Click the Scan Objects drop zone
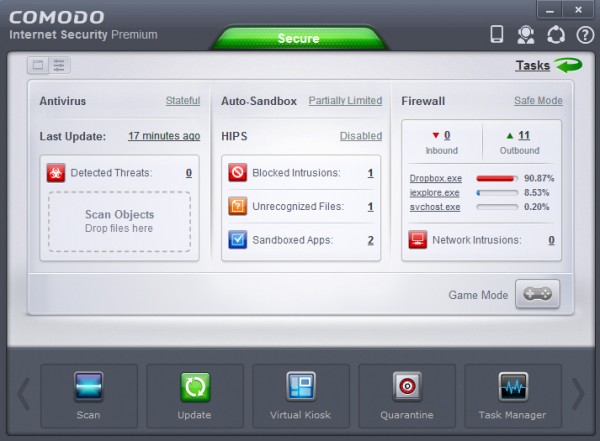The image size is (600, 441). [119, 221]
